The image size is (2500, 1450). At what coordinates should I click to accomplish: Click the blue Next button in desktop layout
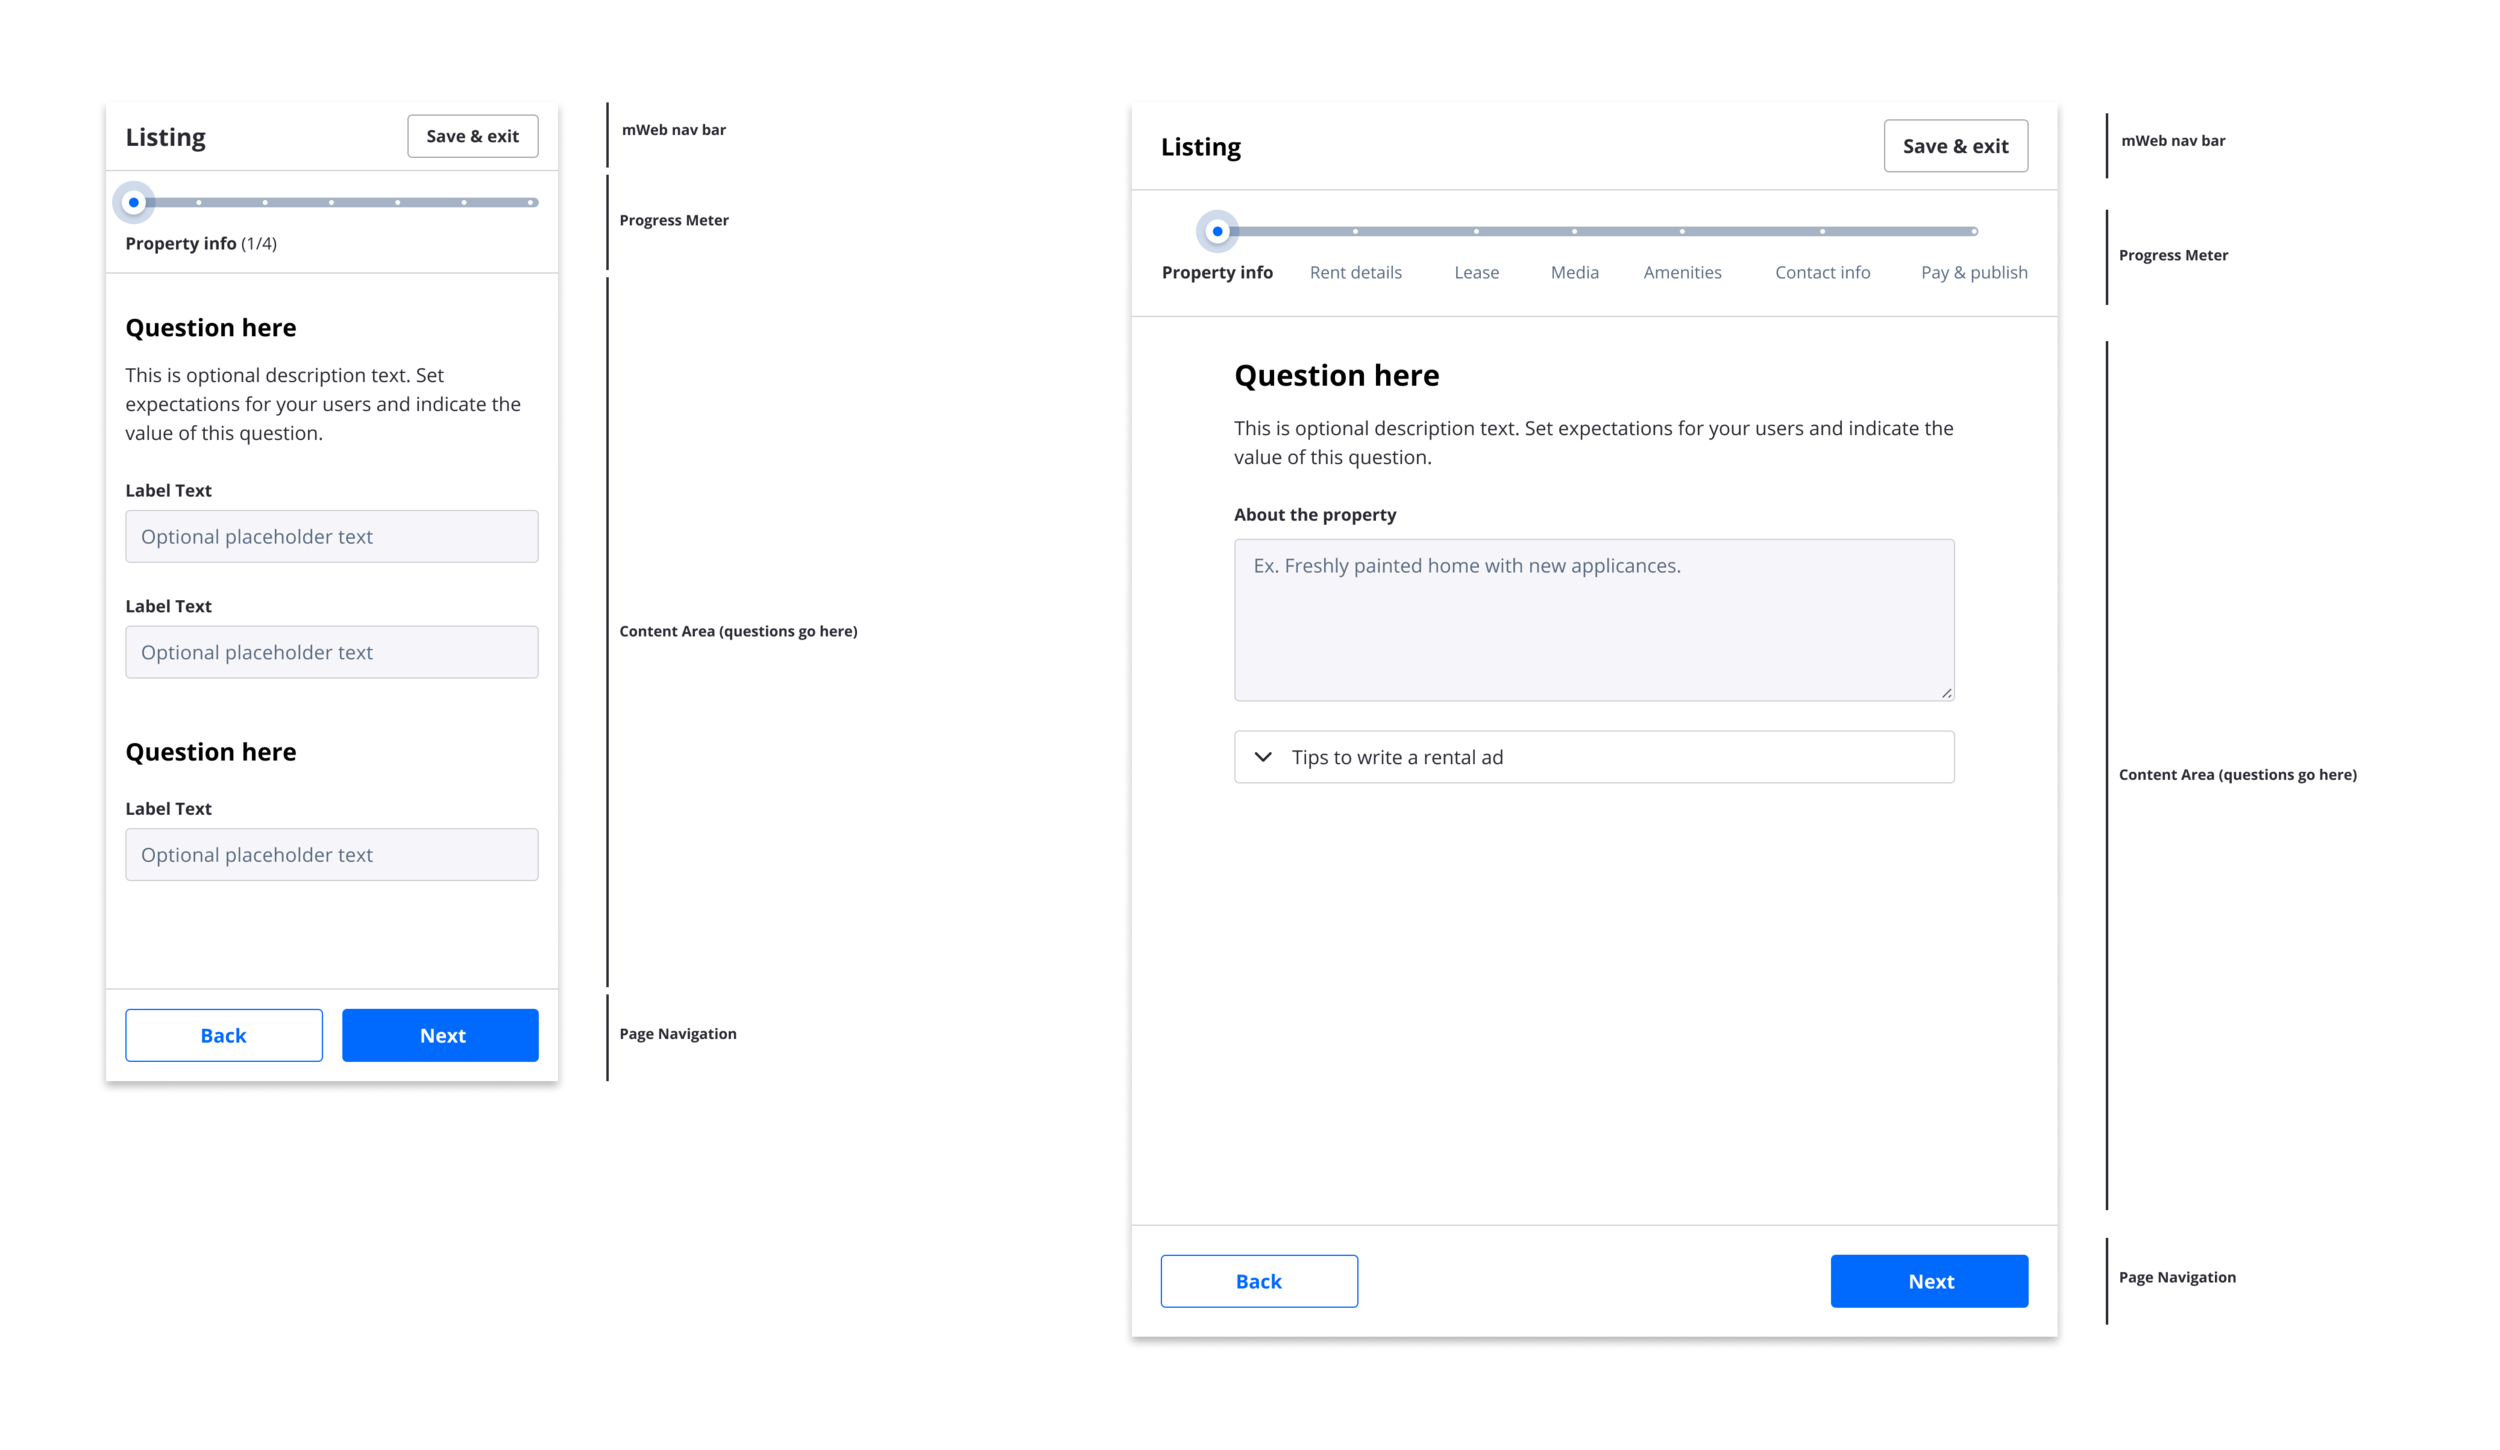coord(1929,1281)
